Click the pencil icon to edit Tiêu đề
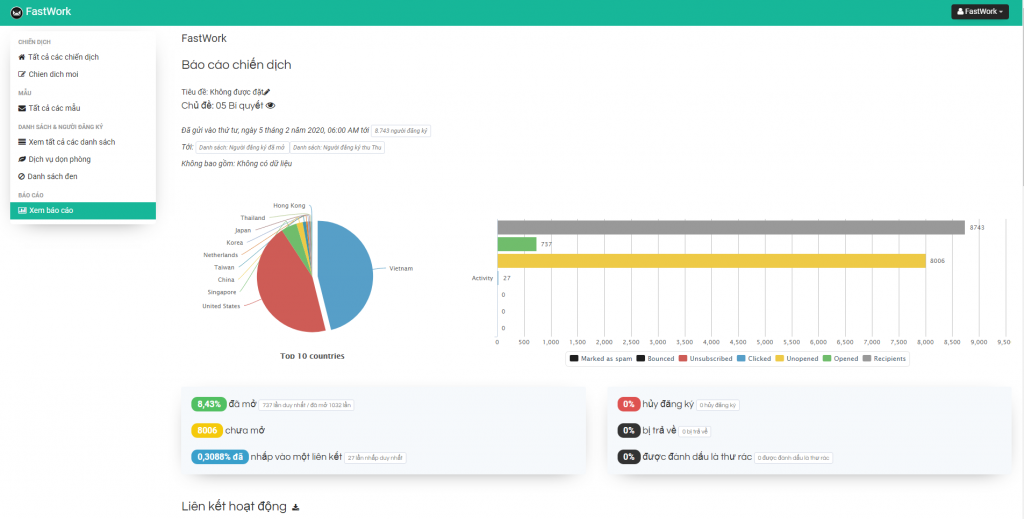Screen dimensions: 1024x519 pyautogui.click(x=266, y=92)
